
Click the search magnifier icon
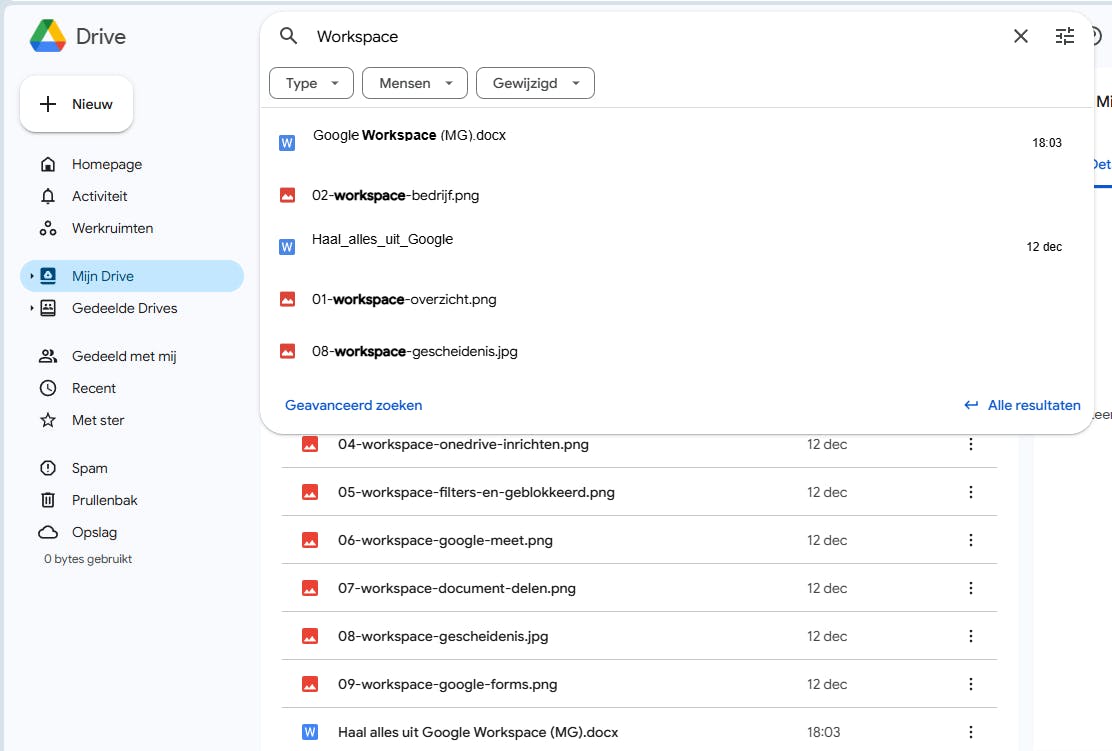(x=289, y=36)
